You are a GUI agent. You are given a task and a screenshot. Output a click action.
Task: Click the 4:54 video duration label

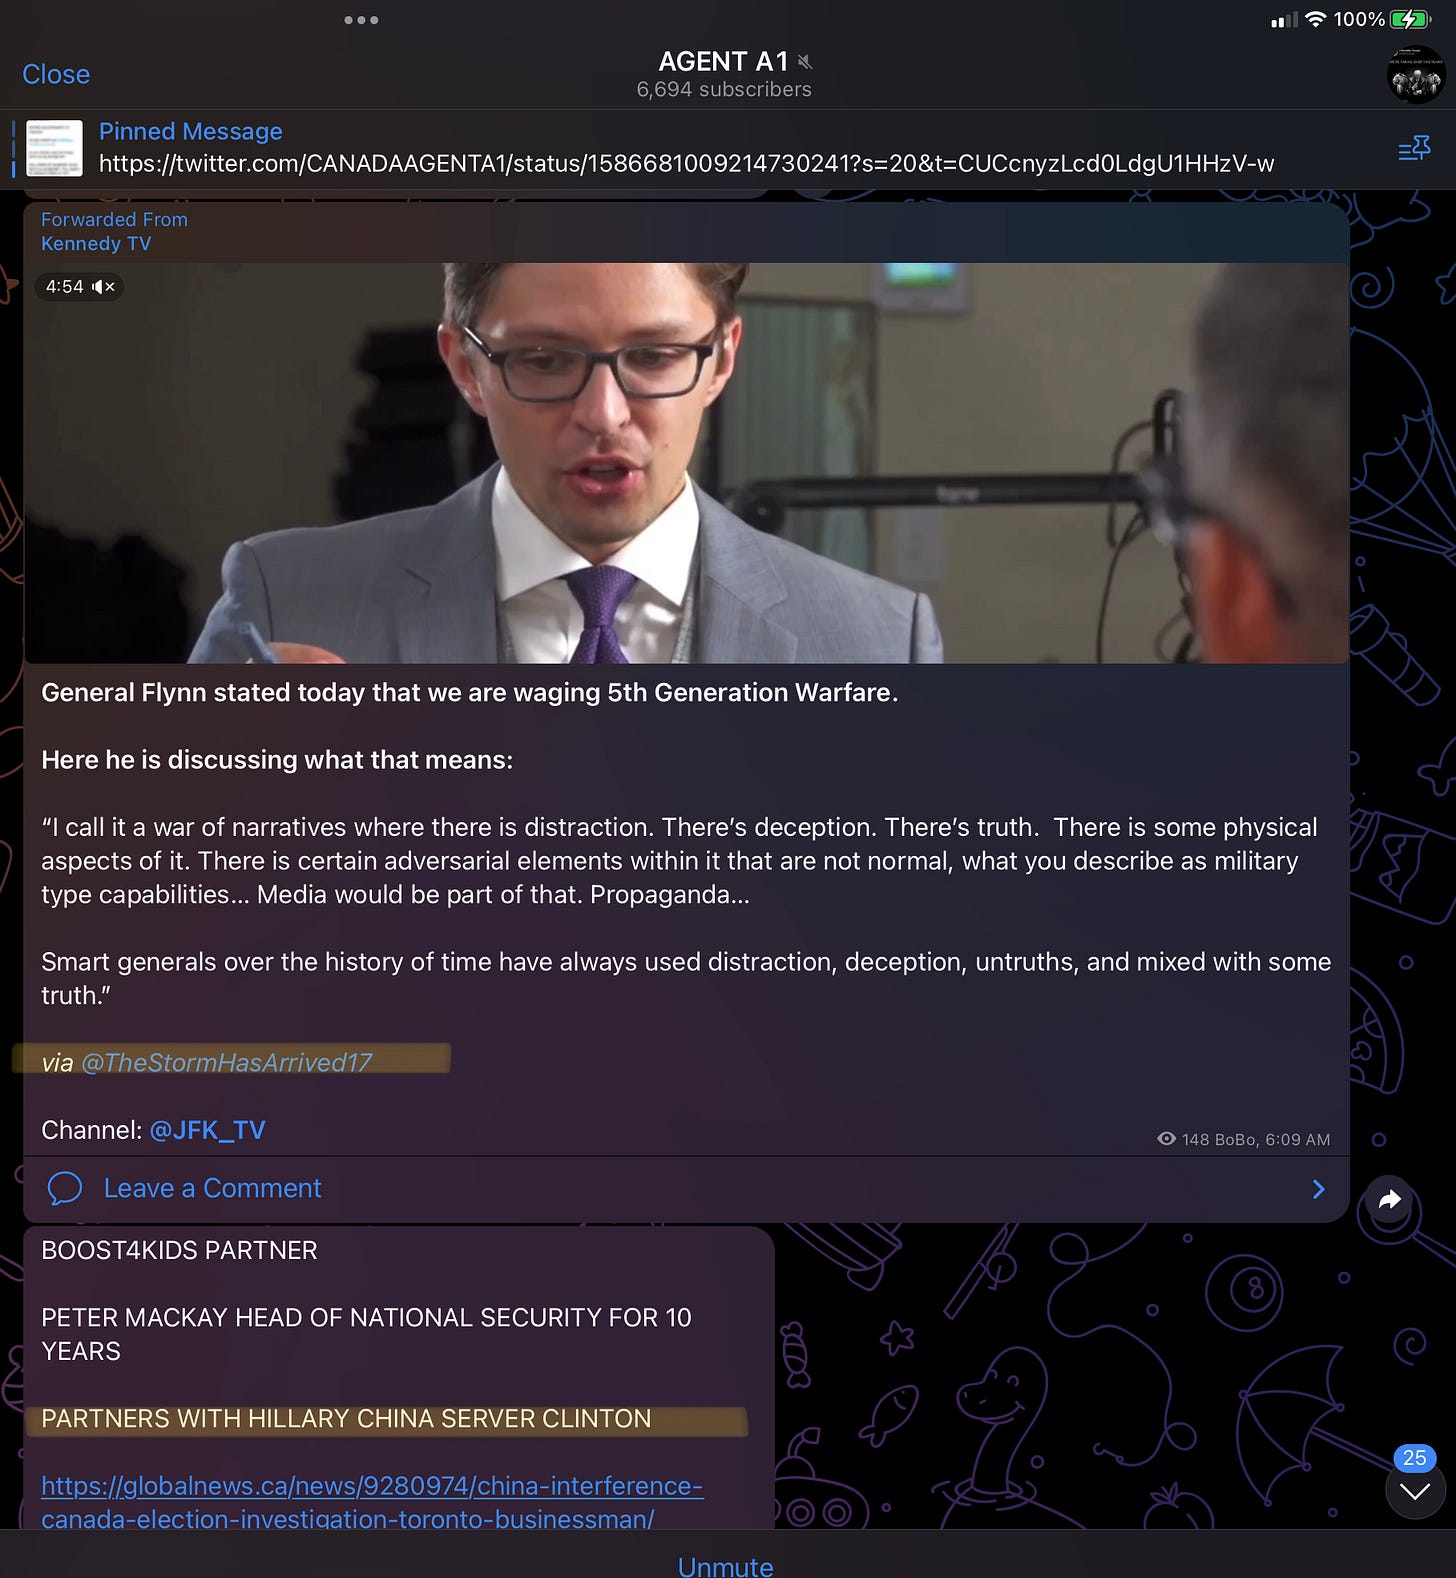pyautogui.click(x=64, y=287)
